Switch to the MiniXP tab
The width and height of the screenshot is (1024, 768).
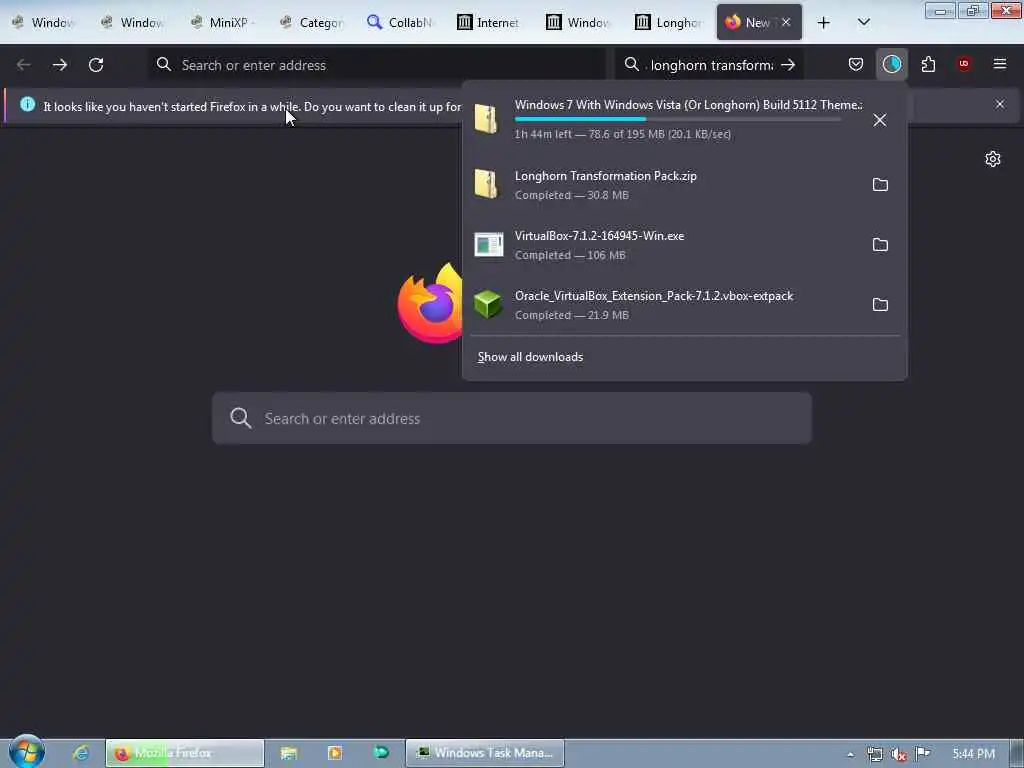tap(223, 22)
